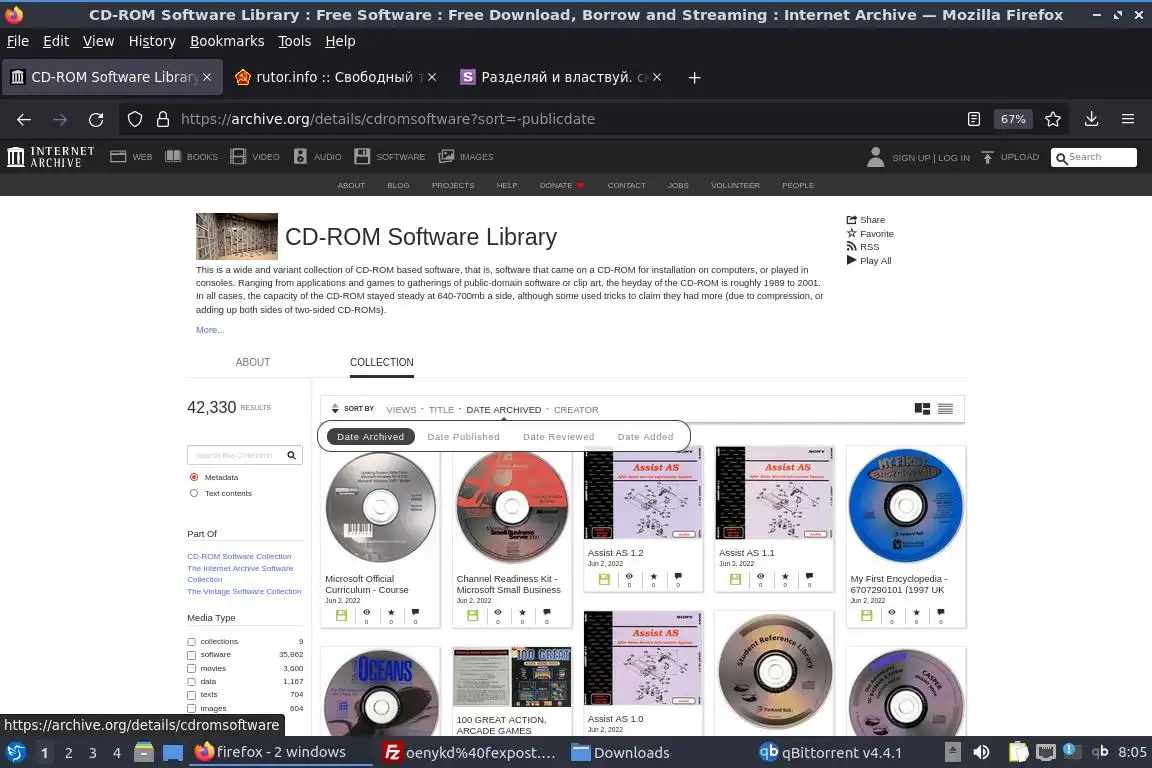
Task: Check the software media type checkbox
Action: click(191, 655)
